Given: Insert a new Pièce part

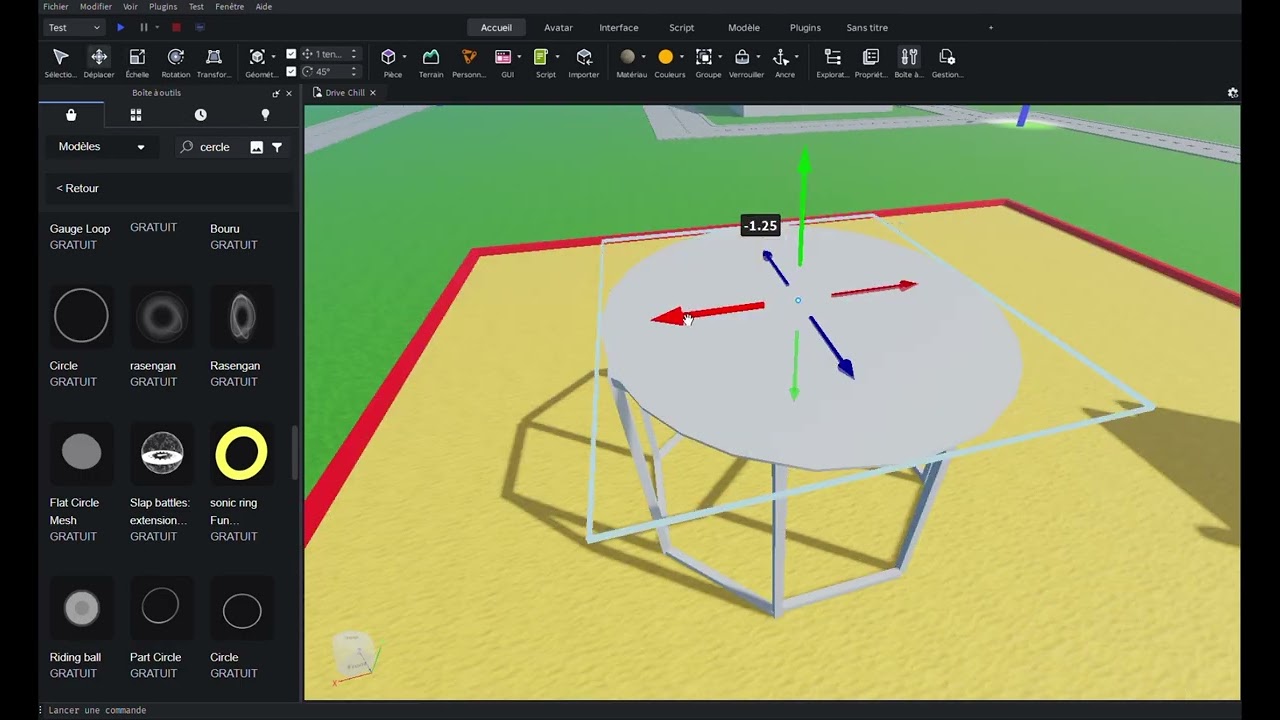Looking at the screenshot, I should coord(389,63).
